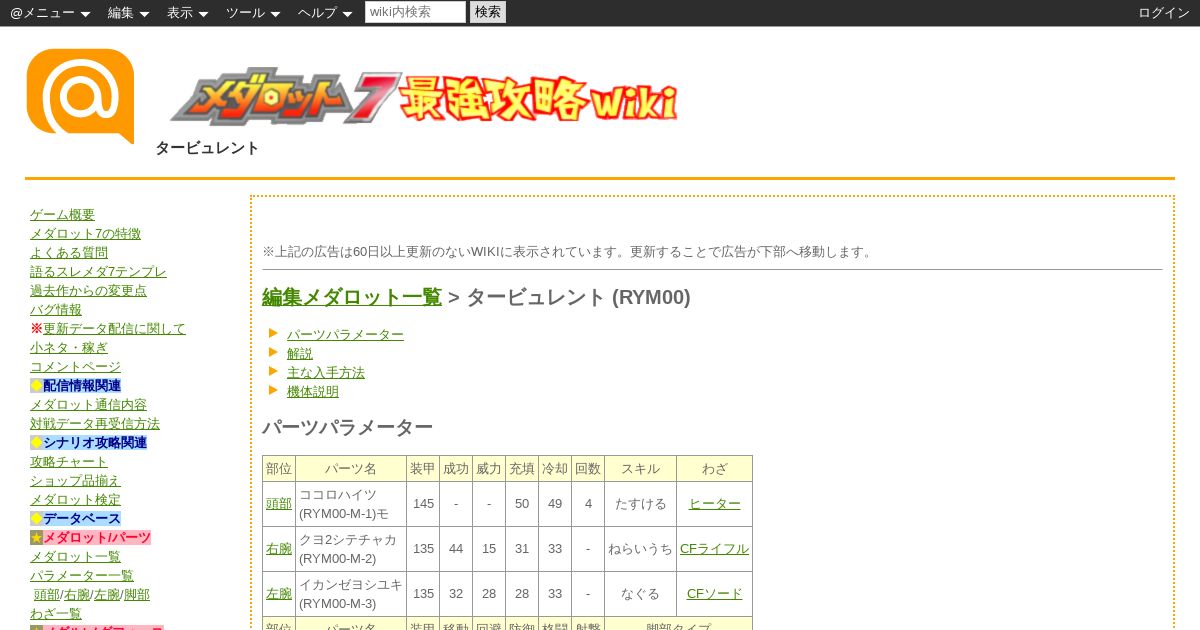Open メダロット検定 sidebar link
Screen dimensions: 1200x630
75,500
